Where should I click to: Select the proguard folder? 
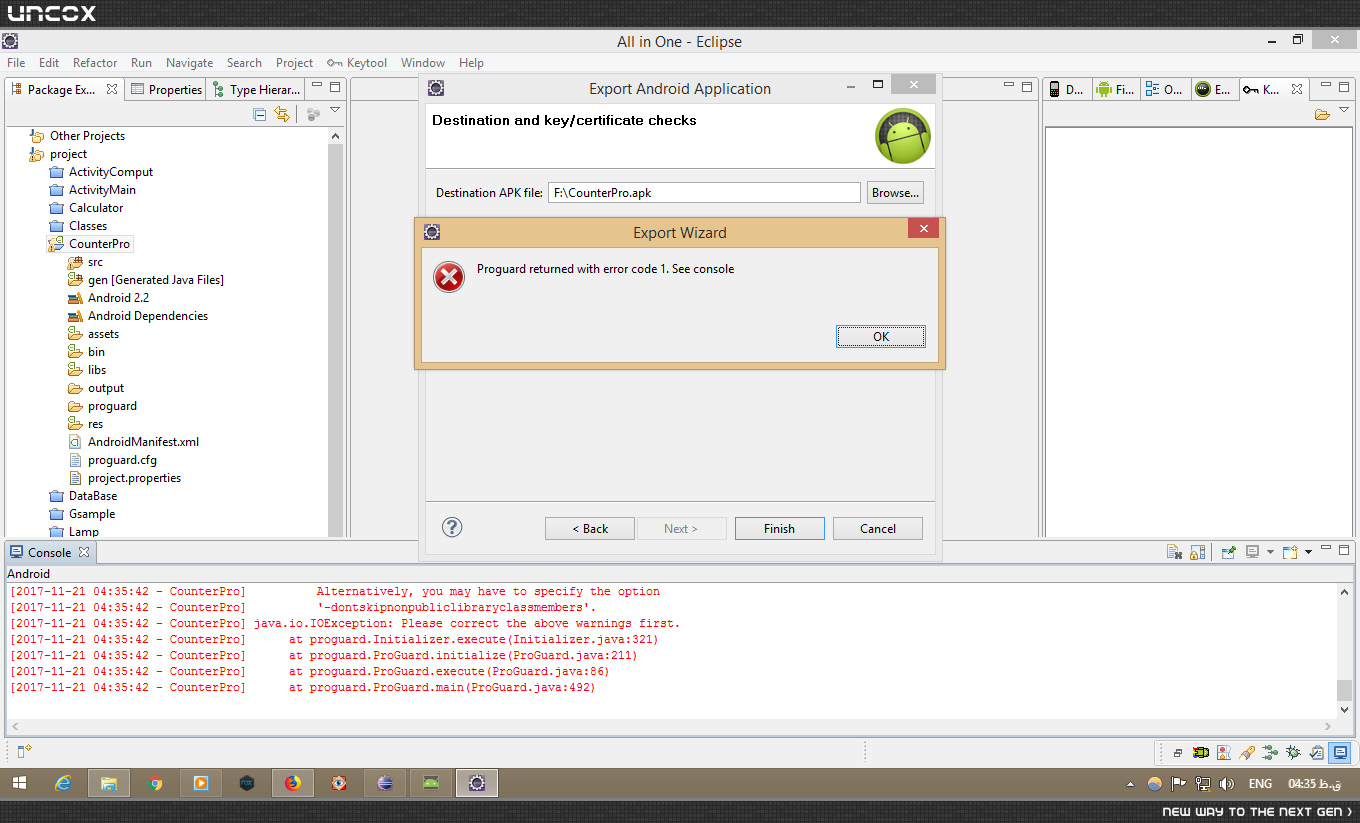(x=112, y=406)
